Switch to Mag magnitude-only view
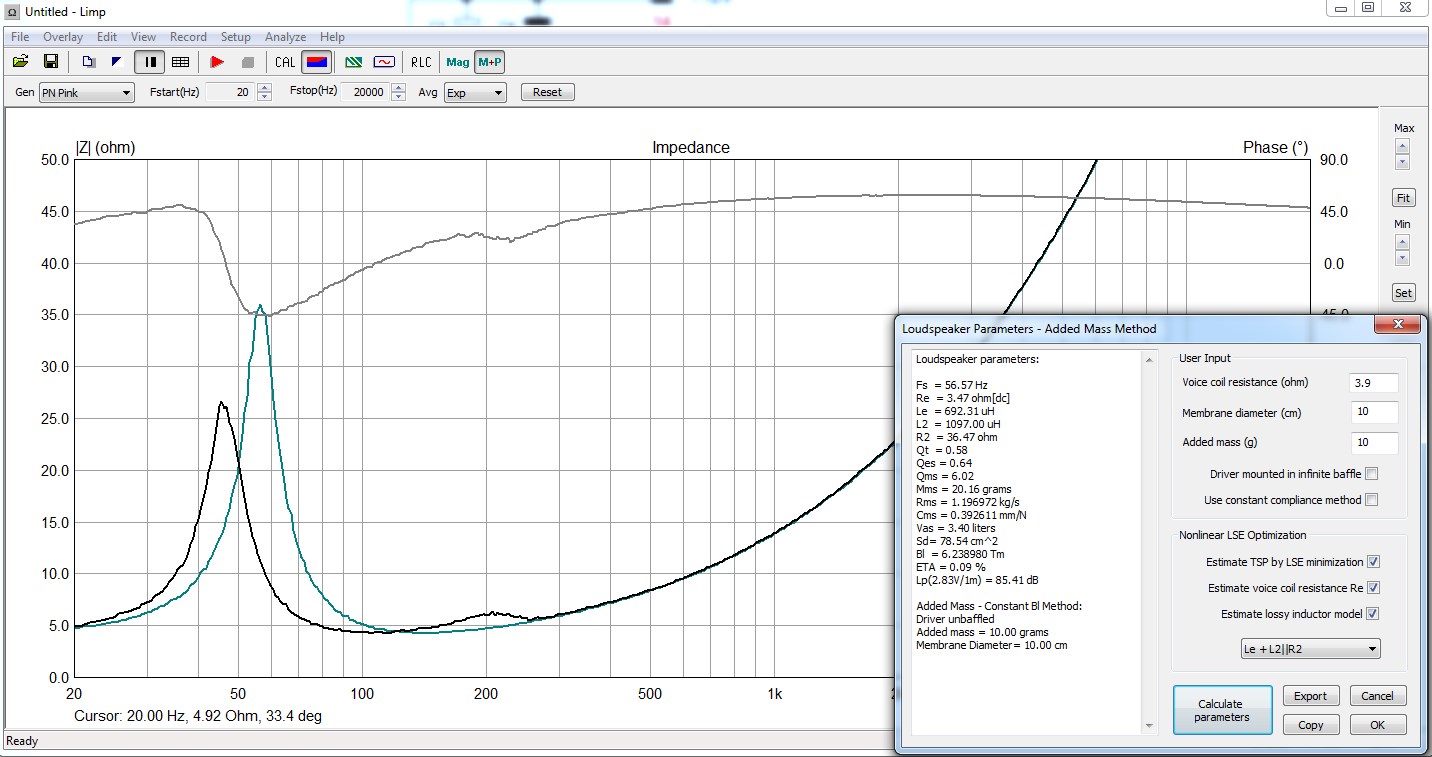This screenshot has width=1432, height=757. (458, 62)
